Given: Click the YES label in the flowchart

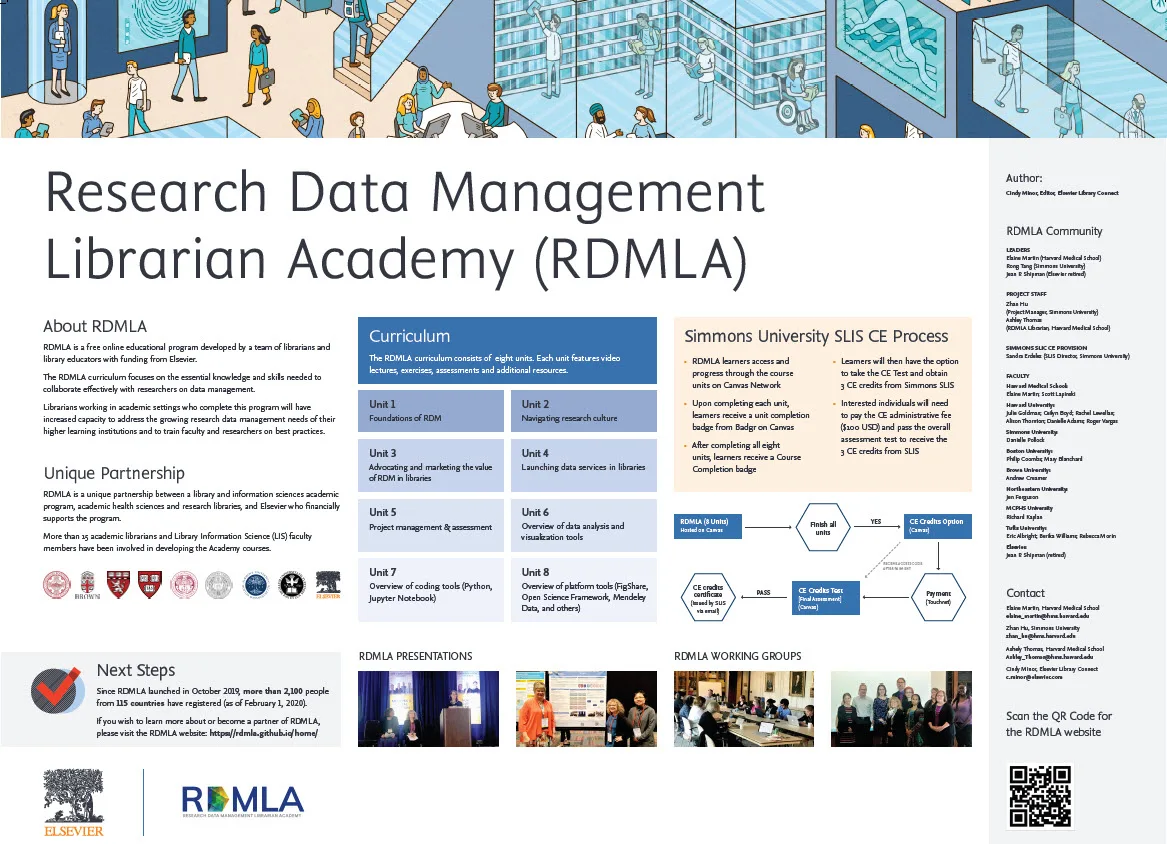Looking at the screenshot, I should [x=876, y=522].
